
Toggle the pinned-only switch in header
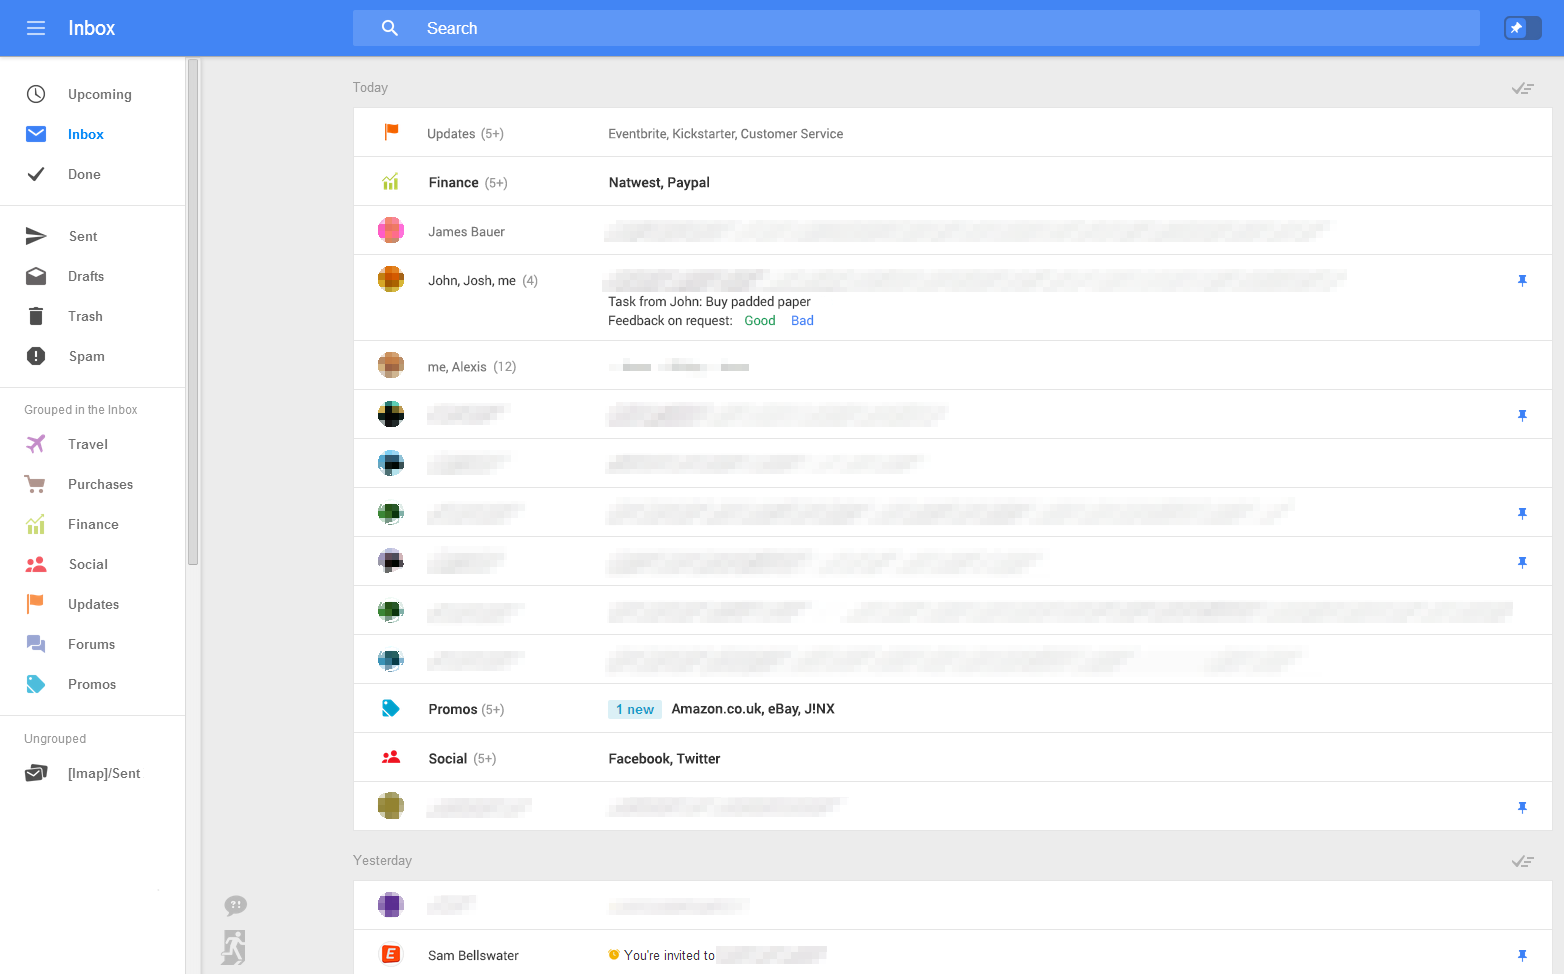pyautogui.click(x=1523, y=28)
